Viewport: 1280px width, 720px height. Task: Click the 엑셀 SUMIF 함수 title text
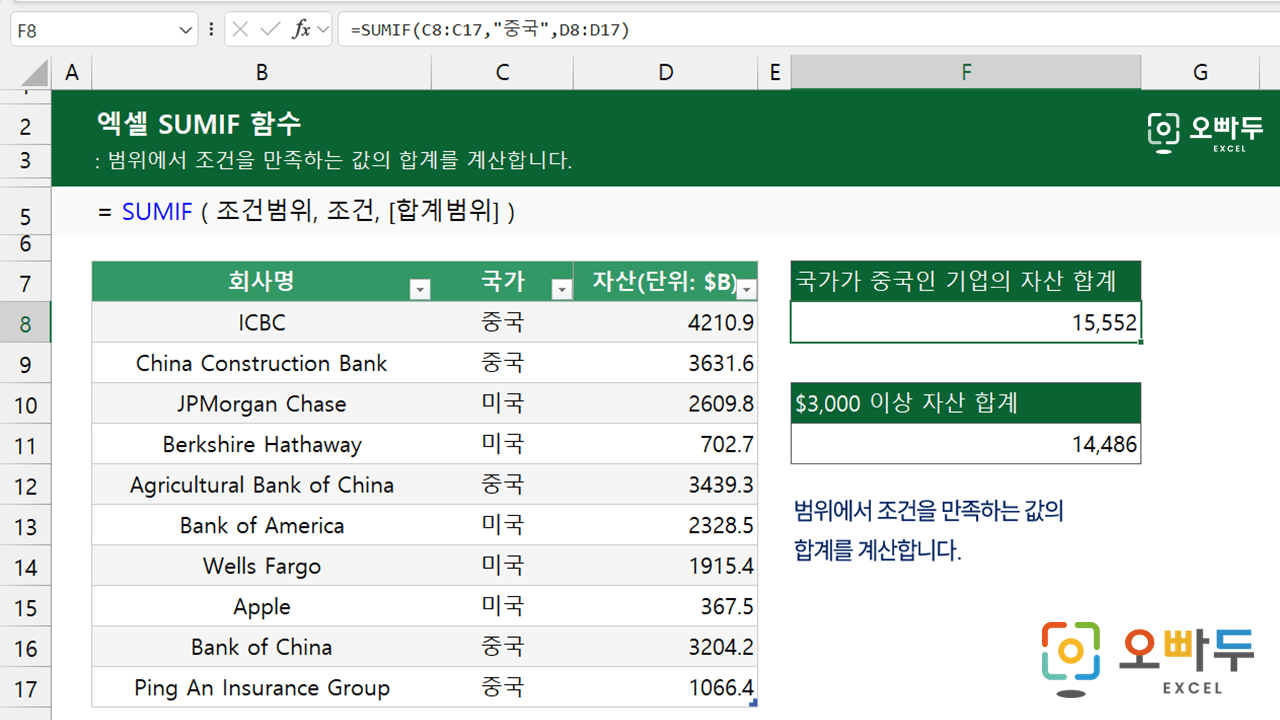(x=198, y=123)
